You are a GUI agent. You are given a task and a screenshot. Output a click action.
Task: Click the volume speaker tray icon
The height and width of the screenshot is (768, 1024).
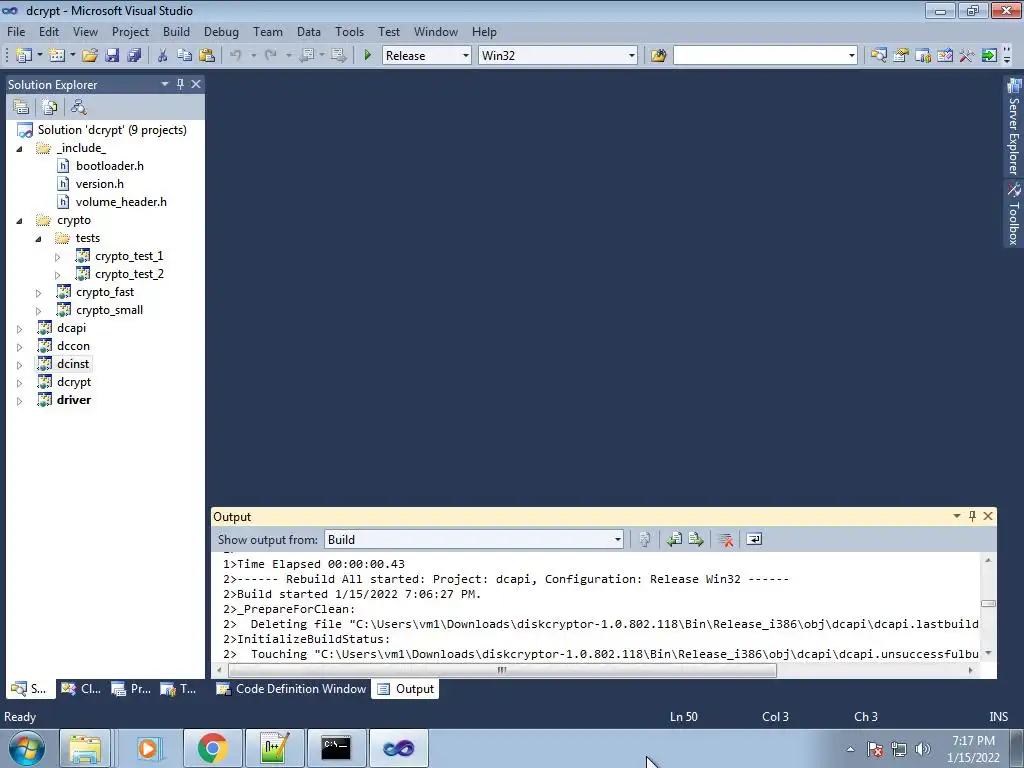click(x=922, y=749)
